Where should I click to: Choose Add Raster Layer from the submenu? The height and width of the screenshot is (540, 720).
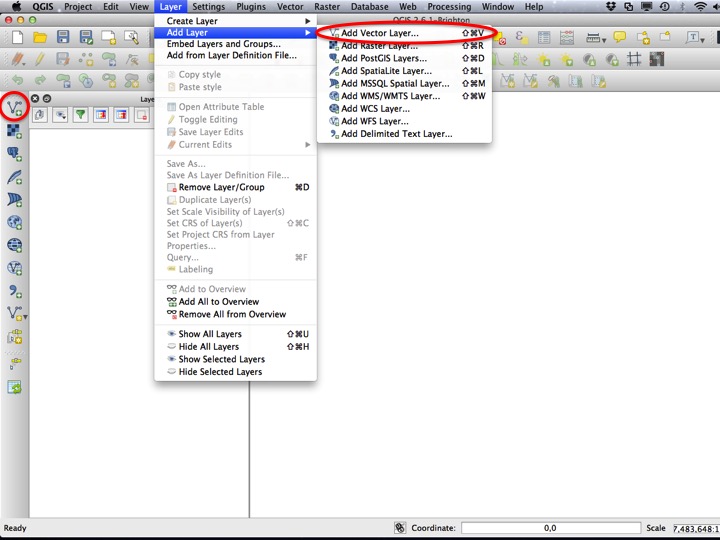(404, 46)
